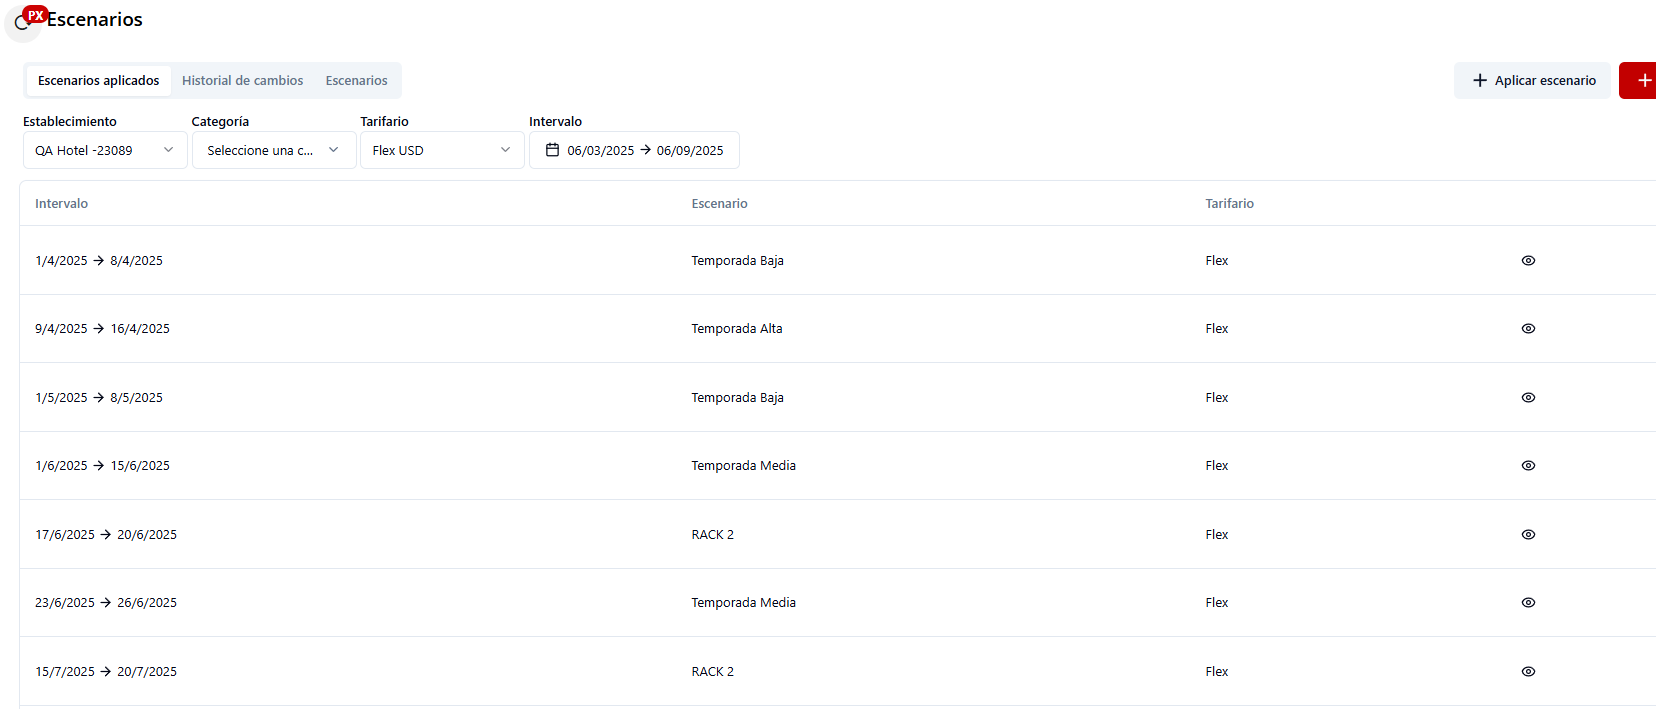
Task: Open calendar icon in Intervalo date field
Action: click(x=552, y=150)
